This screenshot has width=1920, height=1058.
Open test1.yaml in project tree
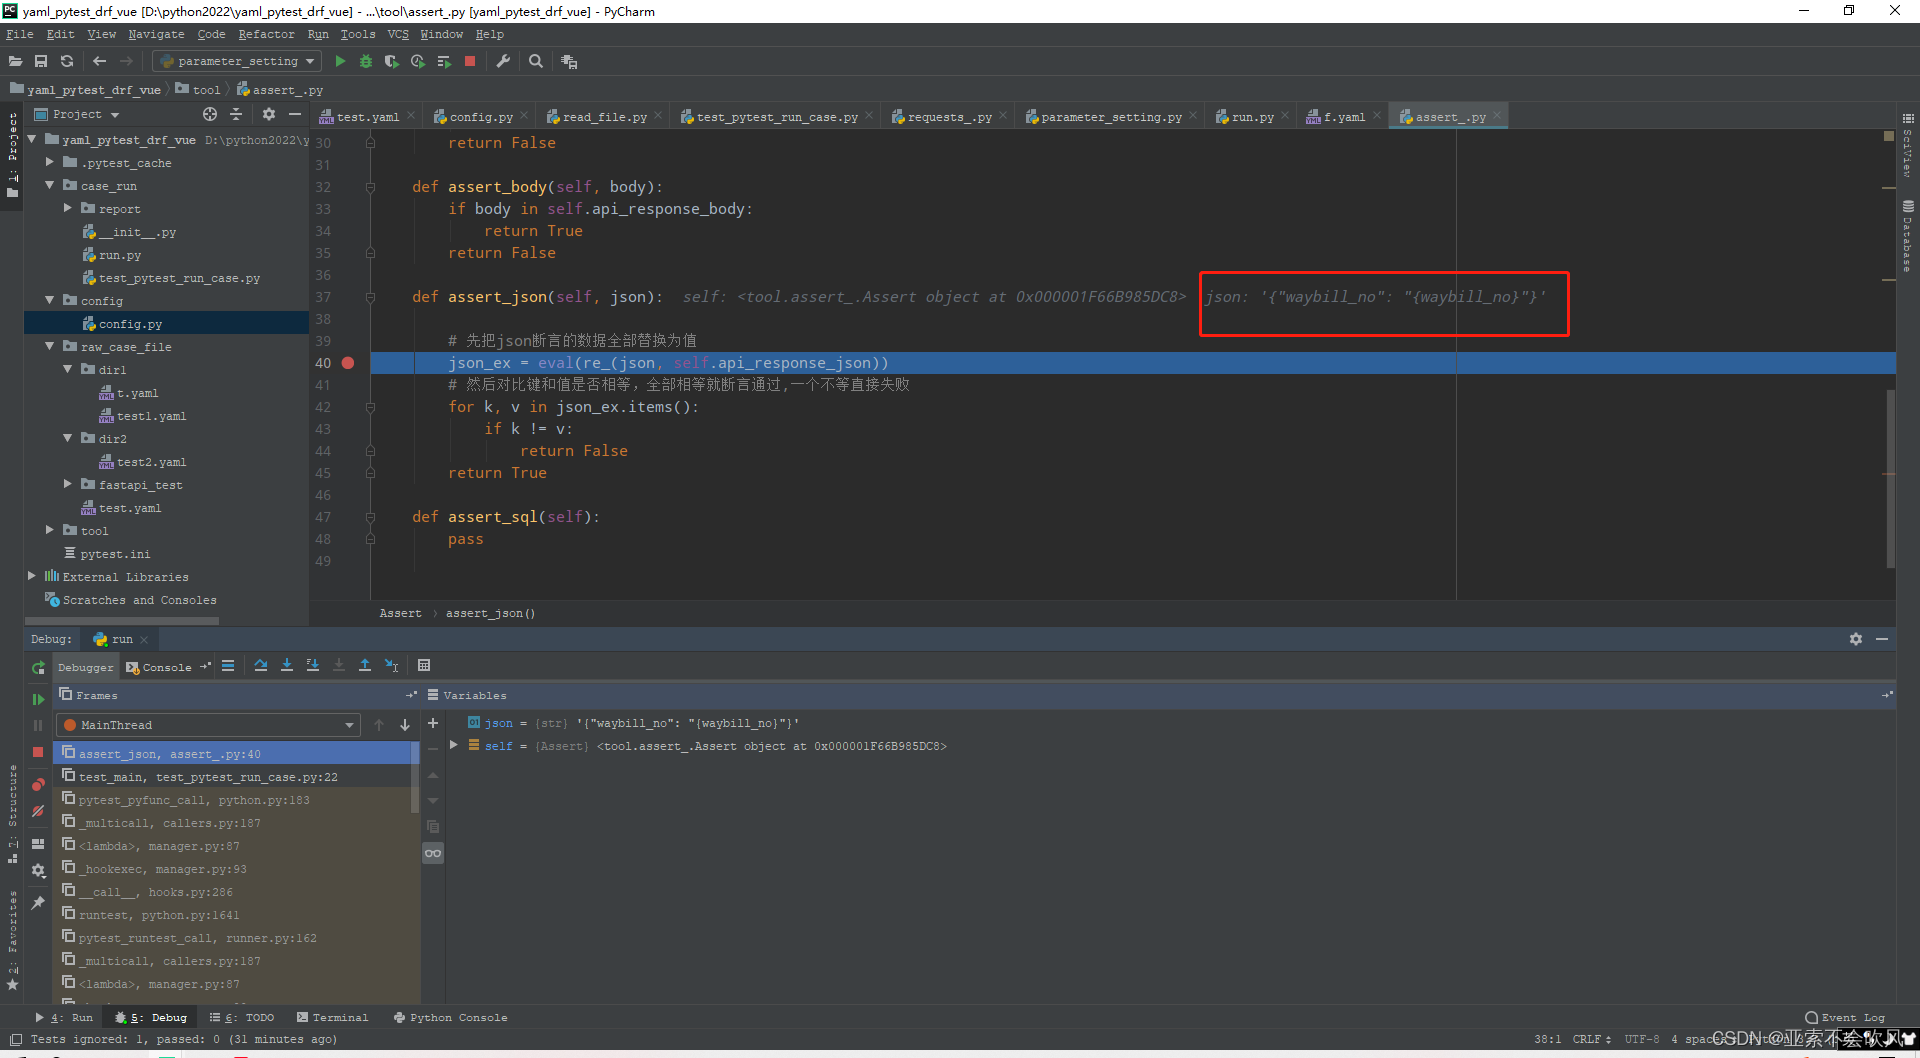pos(151,416)
